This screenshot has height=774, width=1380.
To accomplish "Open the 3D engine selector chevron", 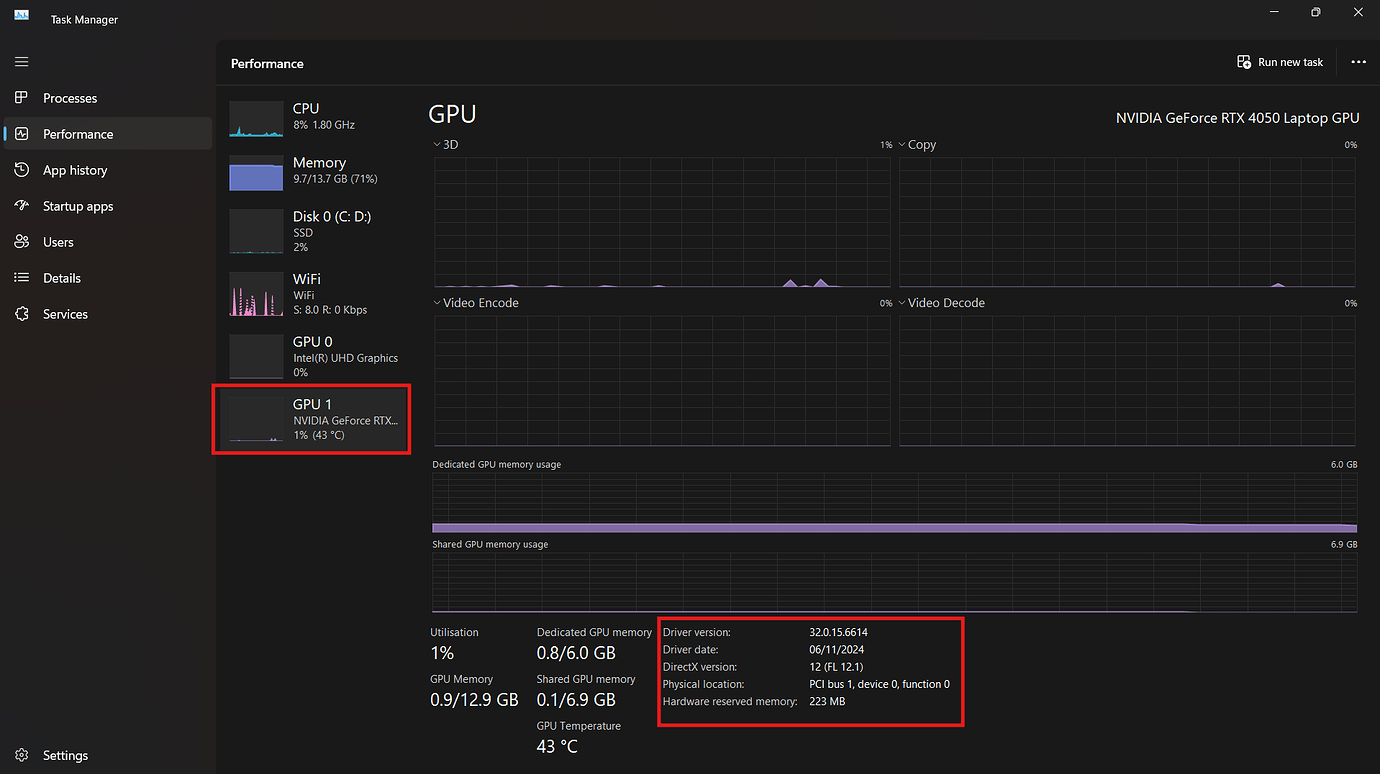I will tap(436, 144).
